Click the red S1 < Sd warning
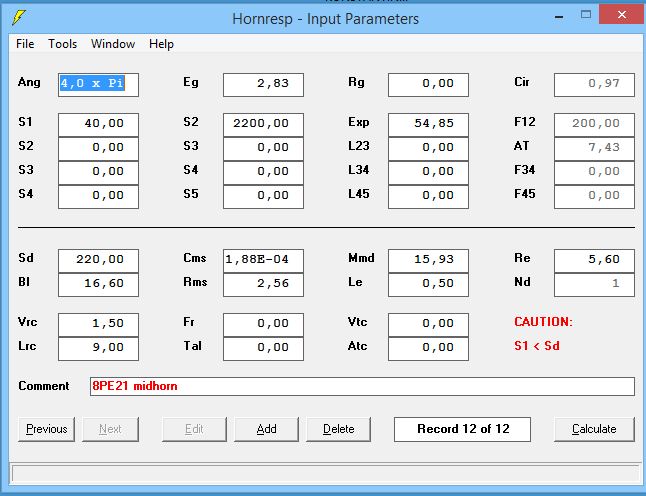646x496 pixels. [537, 346]
